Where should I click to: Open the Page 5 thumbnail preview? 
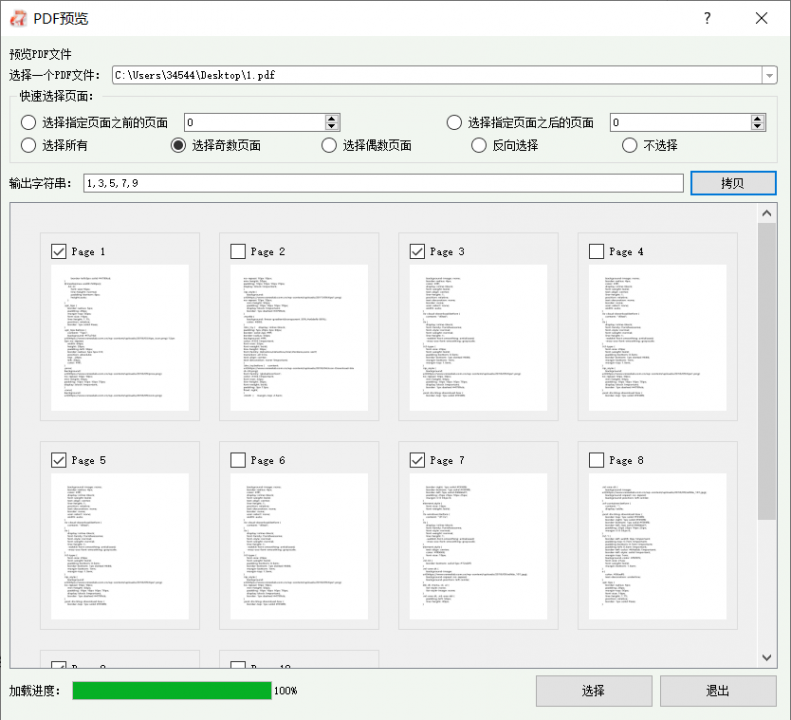pyautogui.click(x=120, y=546)
